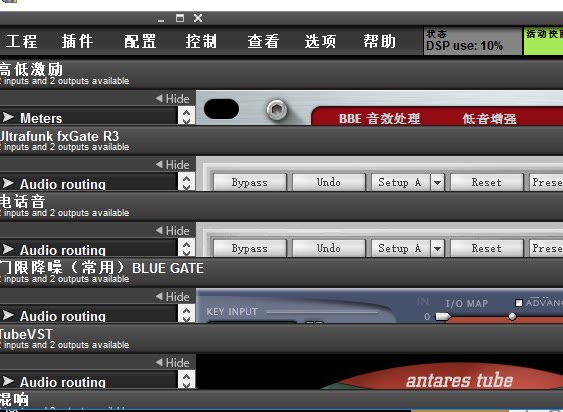Viewport: 563px width, 412px height.
Task: Adjust the BLUE GATE red slider handle
Action: [x=513, y=316]
